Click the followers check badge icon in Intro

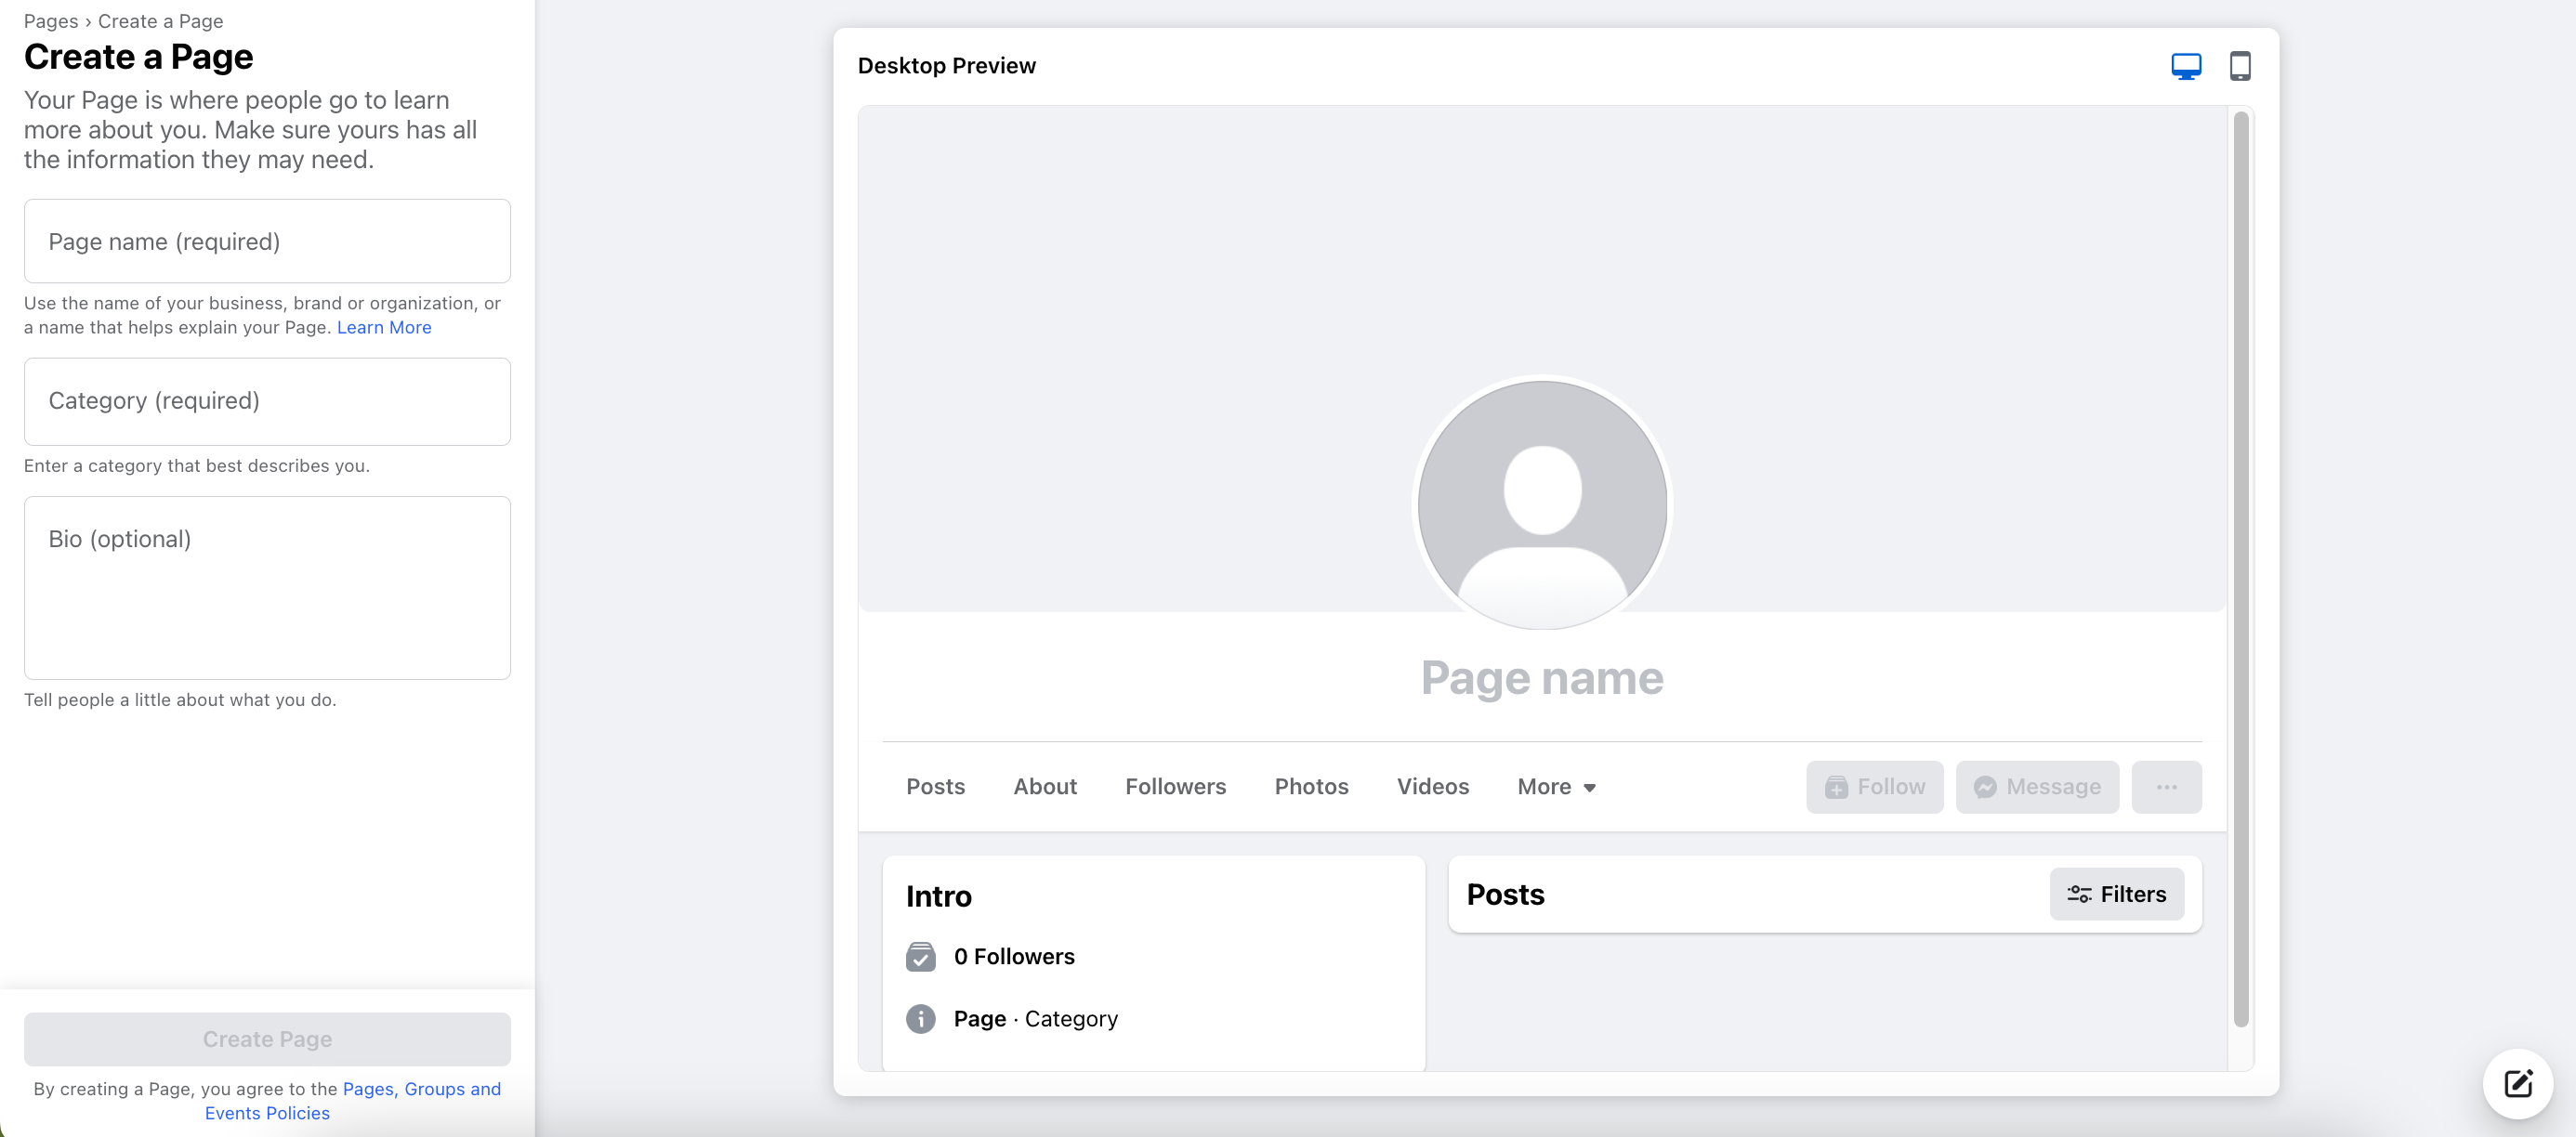[x=920, y=956]
